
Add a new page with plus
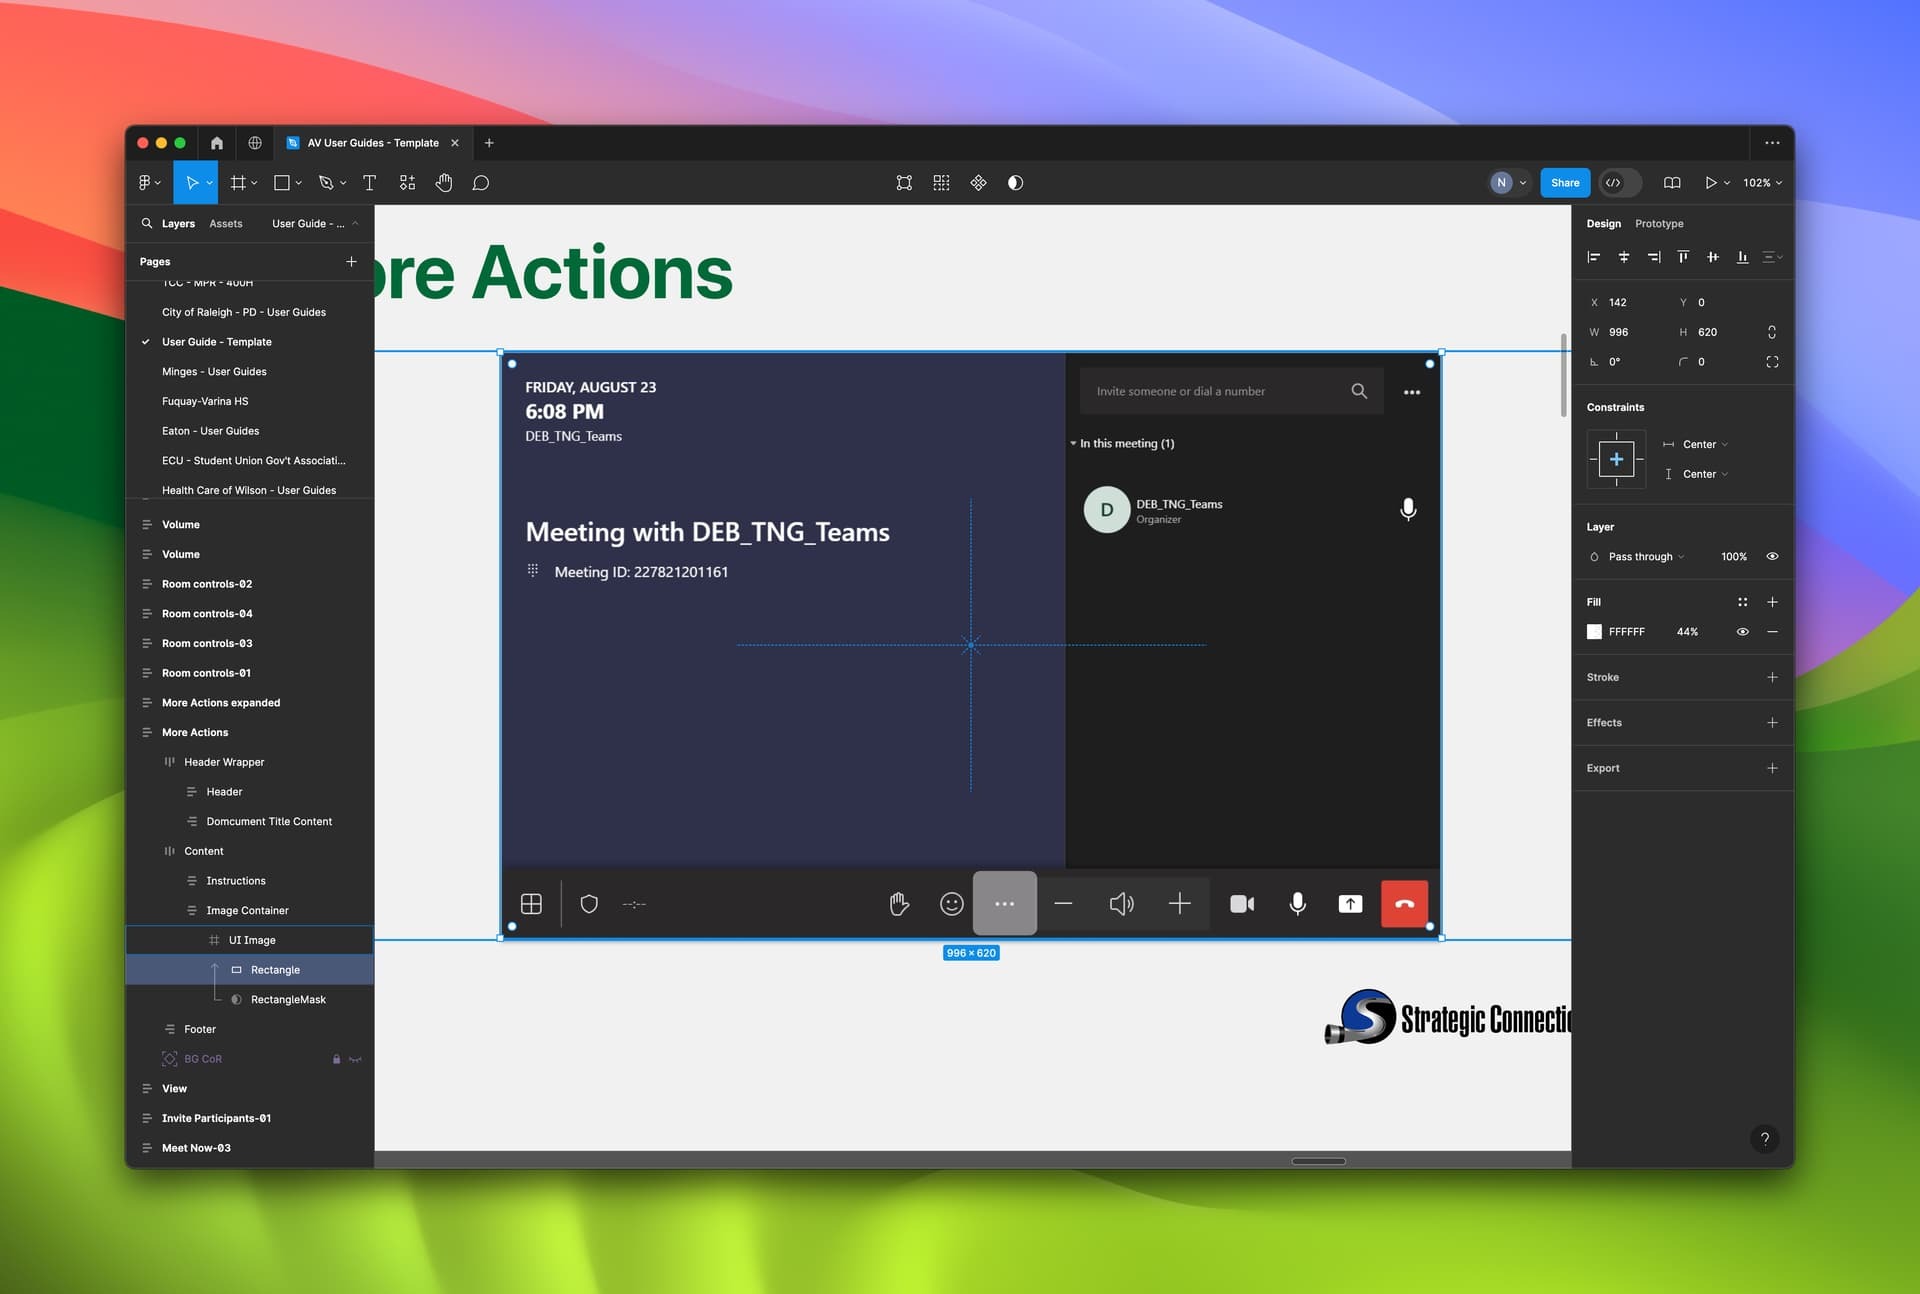(351, 262)
